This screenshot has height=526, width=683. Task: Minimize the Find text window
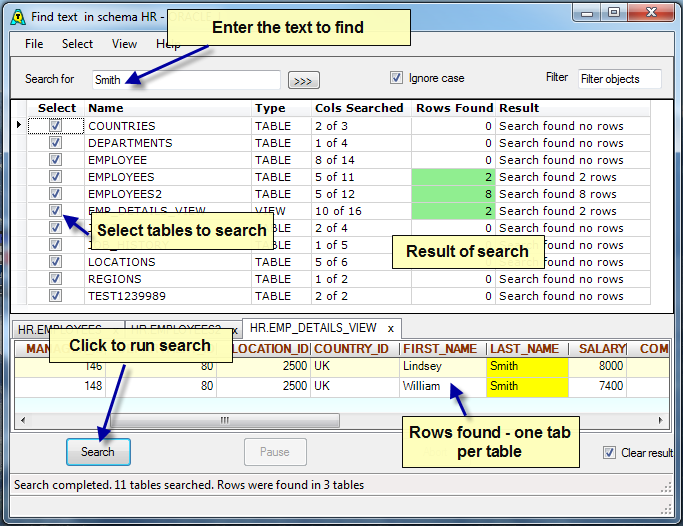click(587, 13)
